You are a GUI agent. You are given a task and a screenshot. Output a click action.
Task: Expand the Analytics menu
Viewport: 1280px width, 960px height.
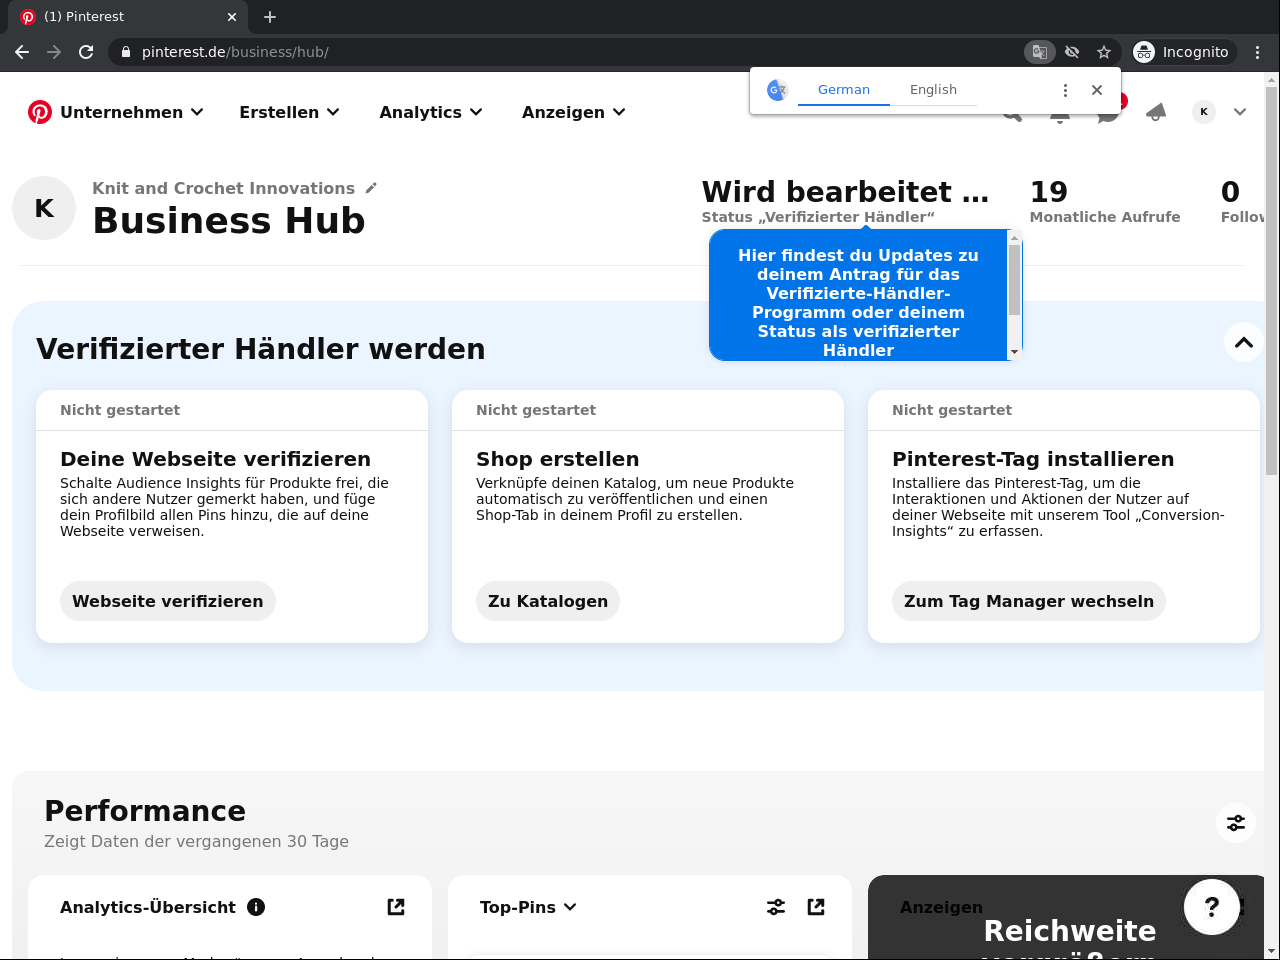[431, 112]
